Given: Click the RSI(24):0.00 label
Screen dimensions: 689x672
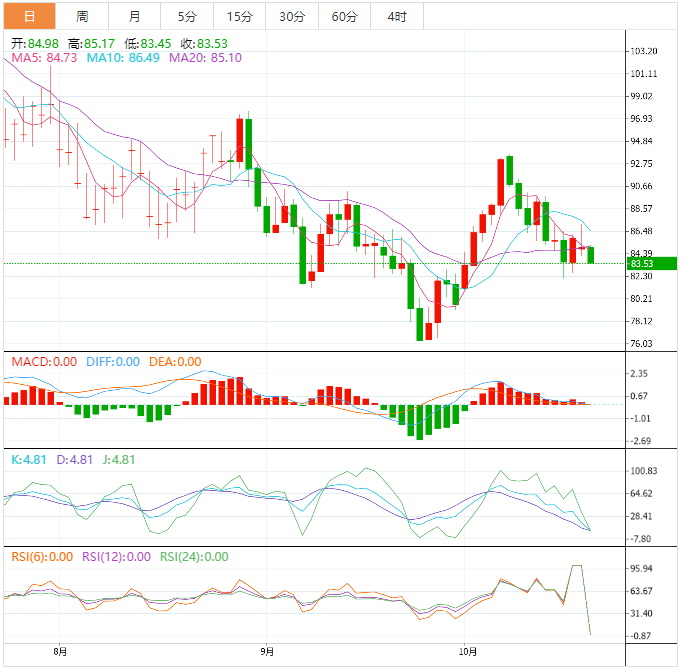Looking at the screenshot, I should pos(194,557).
